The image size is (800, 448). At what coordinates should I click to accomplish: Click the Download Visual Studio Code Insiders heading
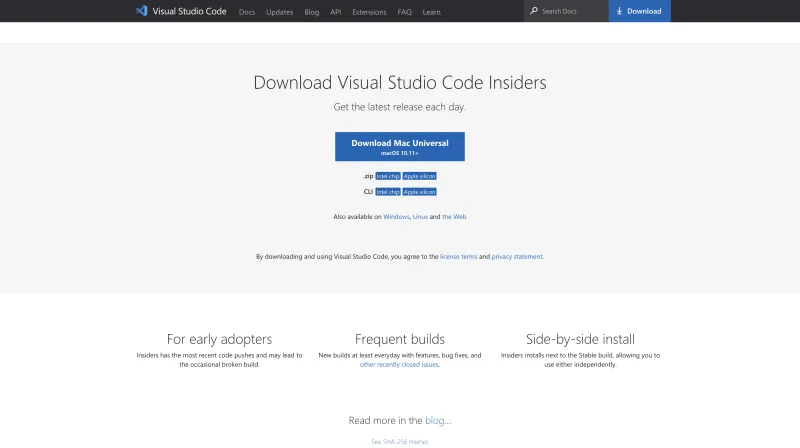399,82
